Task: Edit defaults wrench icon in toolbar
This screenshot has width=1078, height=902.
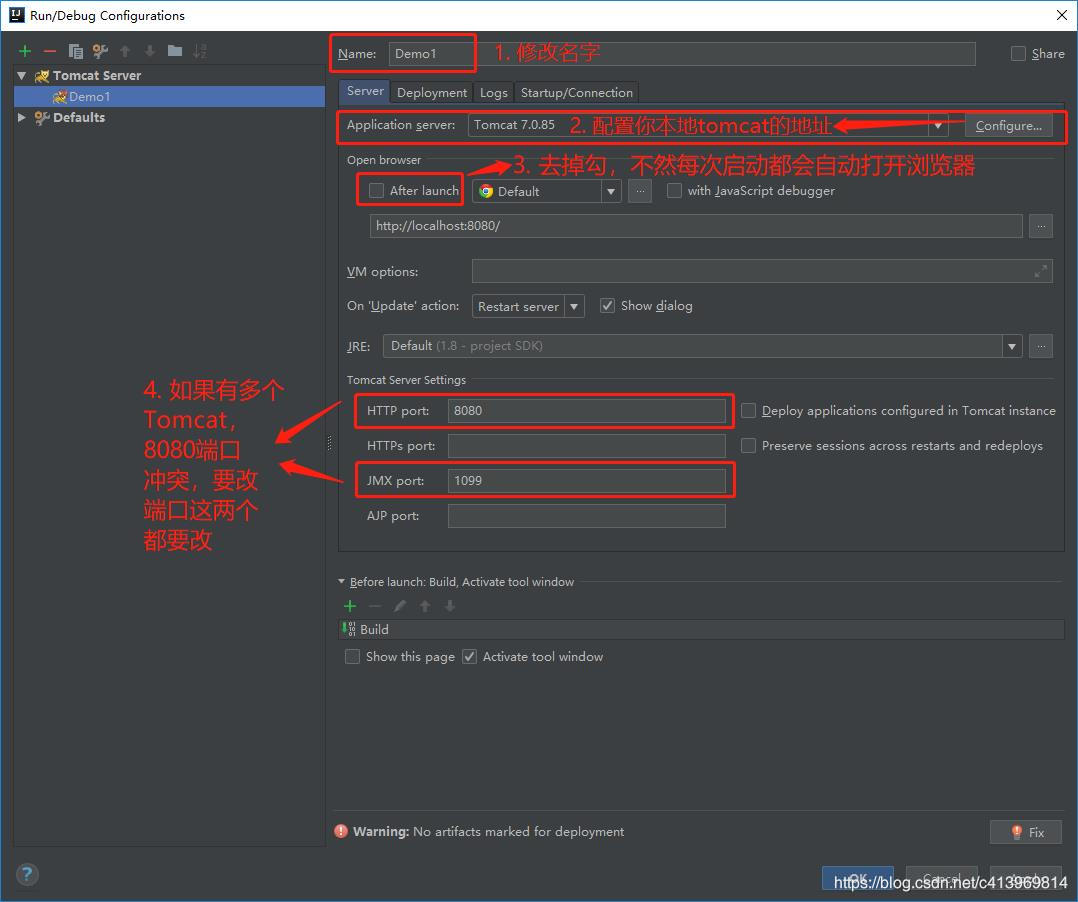Action: [100, 51]
